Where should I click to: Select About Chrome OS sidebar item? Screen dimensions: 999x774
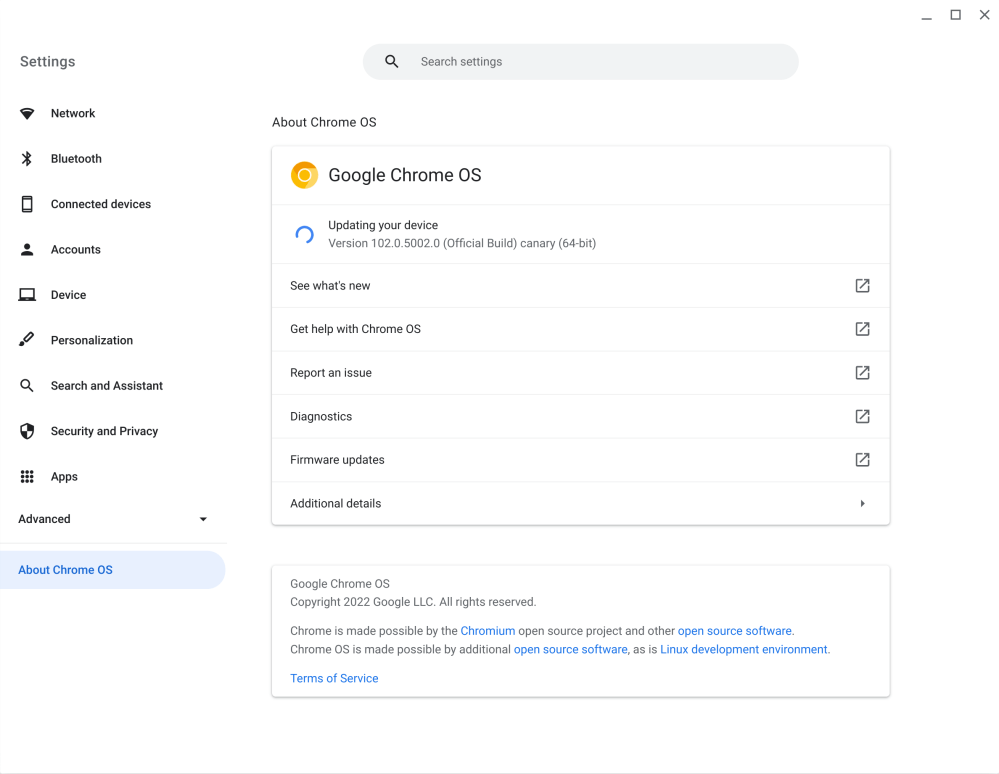[66, 570]
